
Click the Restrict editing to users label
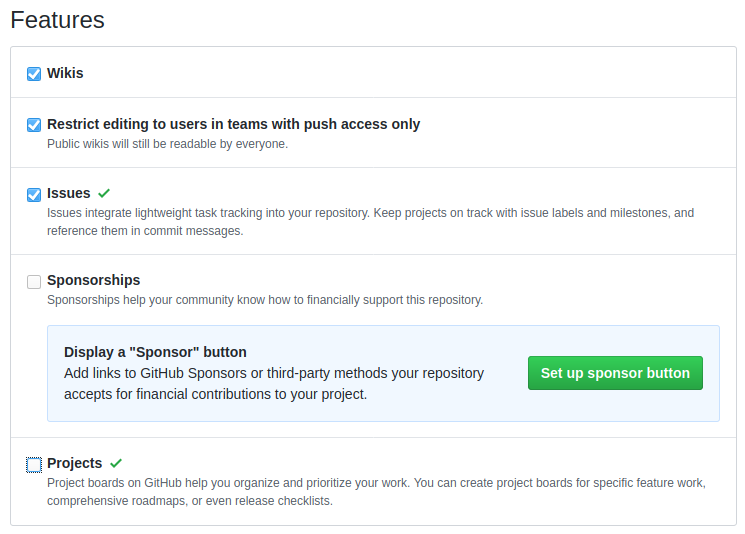point(233,124)
